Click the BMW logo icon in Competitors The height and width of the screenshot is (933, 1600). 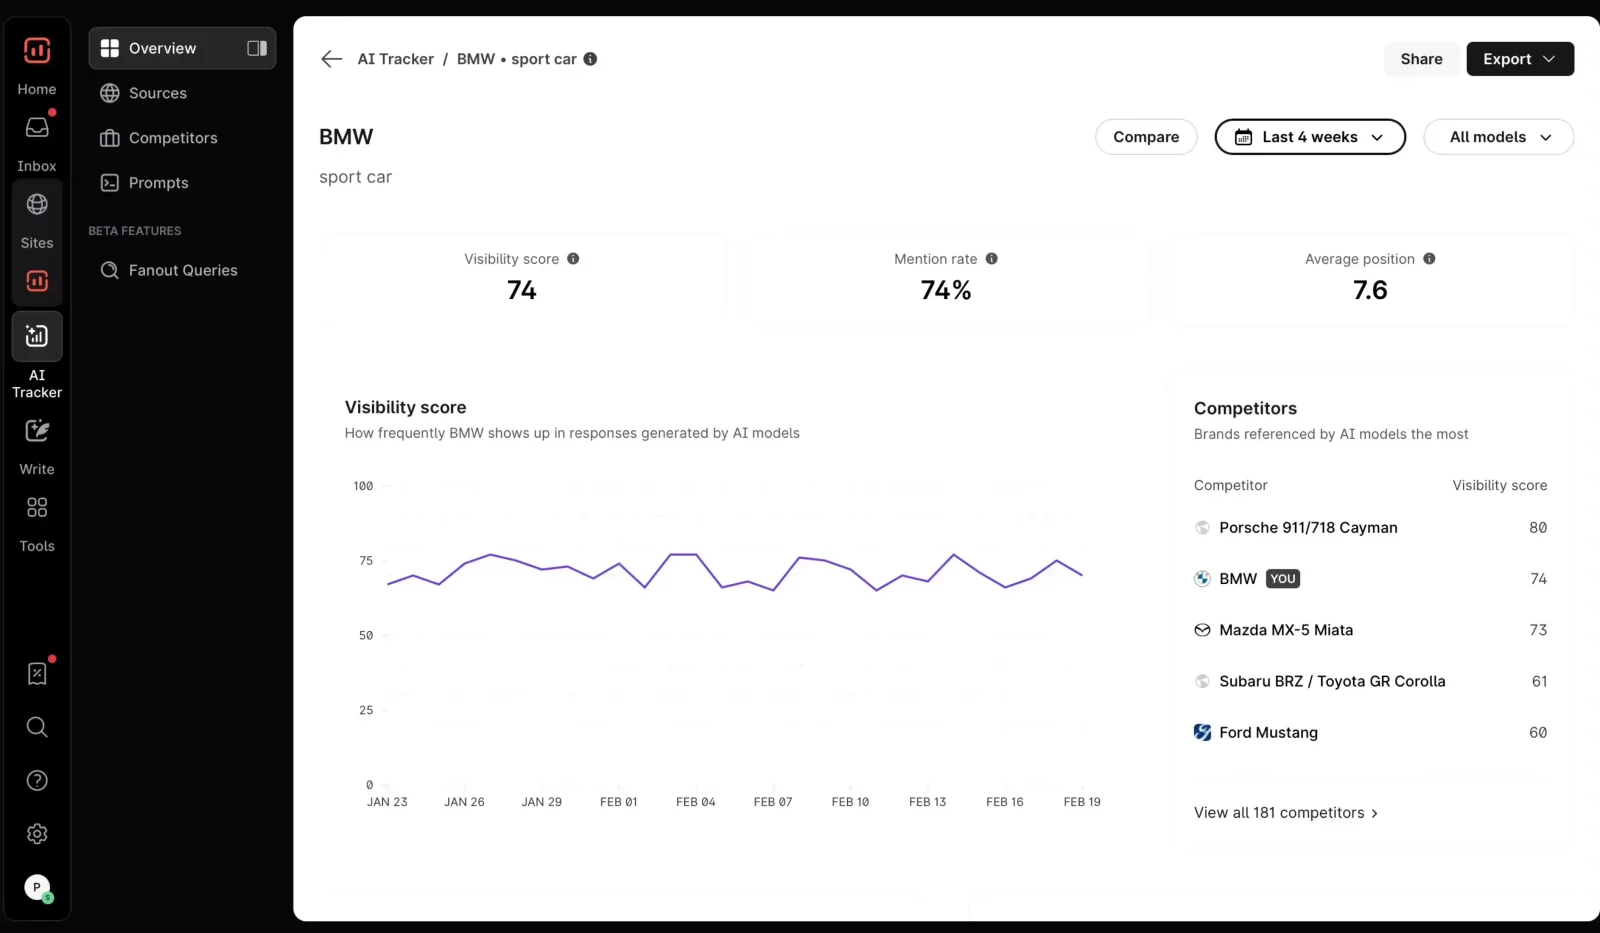click(x=1202, y=578)
